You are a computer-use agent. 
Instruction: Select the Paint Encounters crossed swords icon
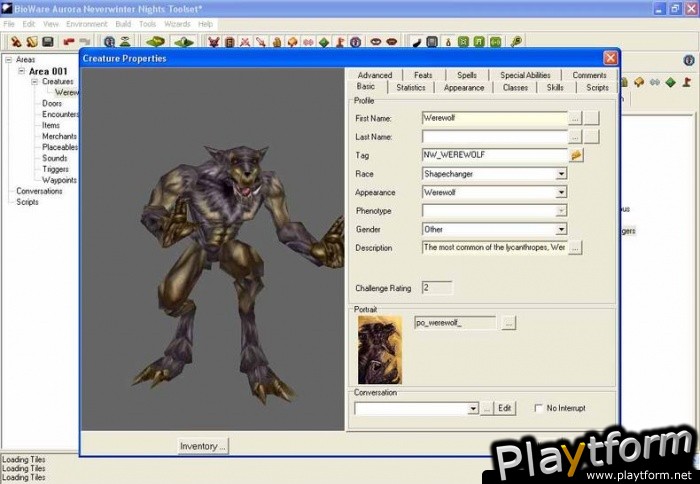[245, 42]
